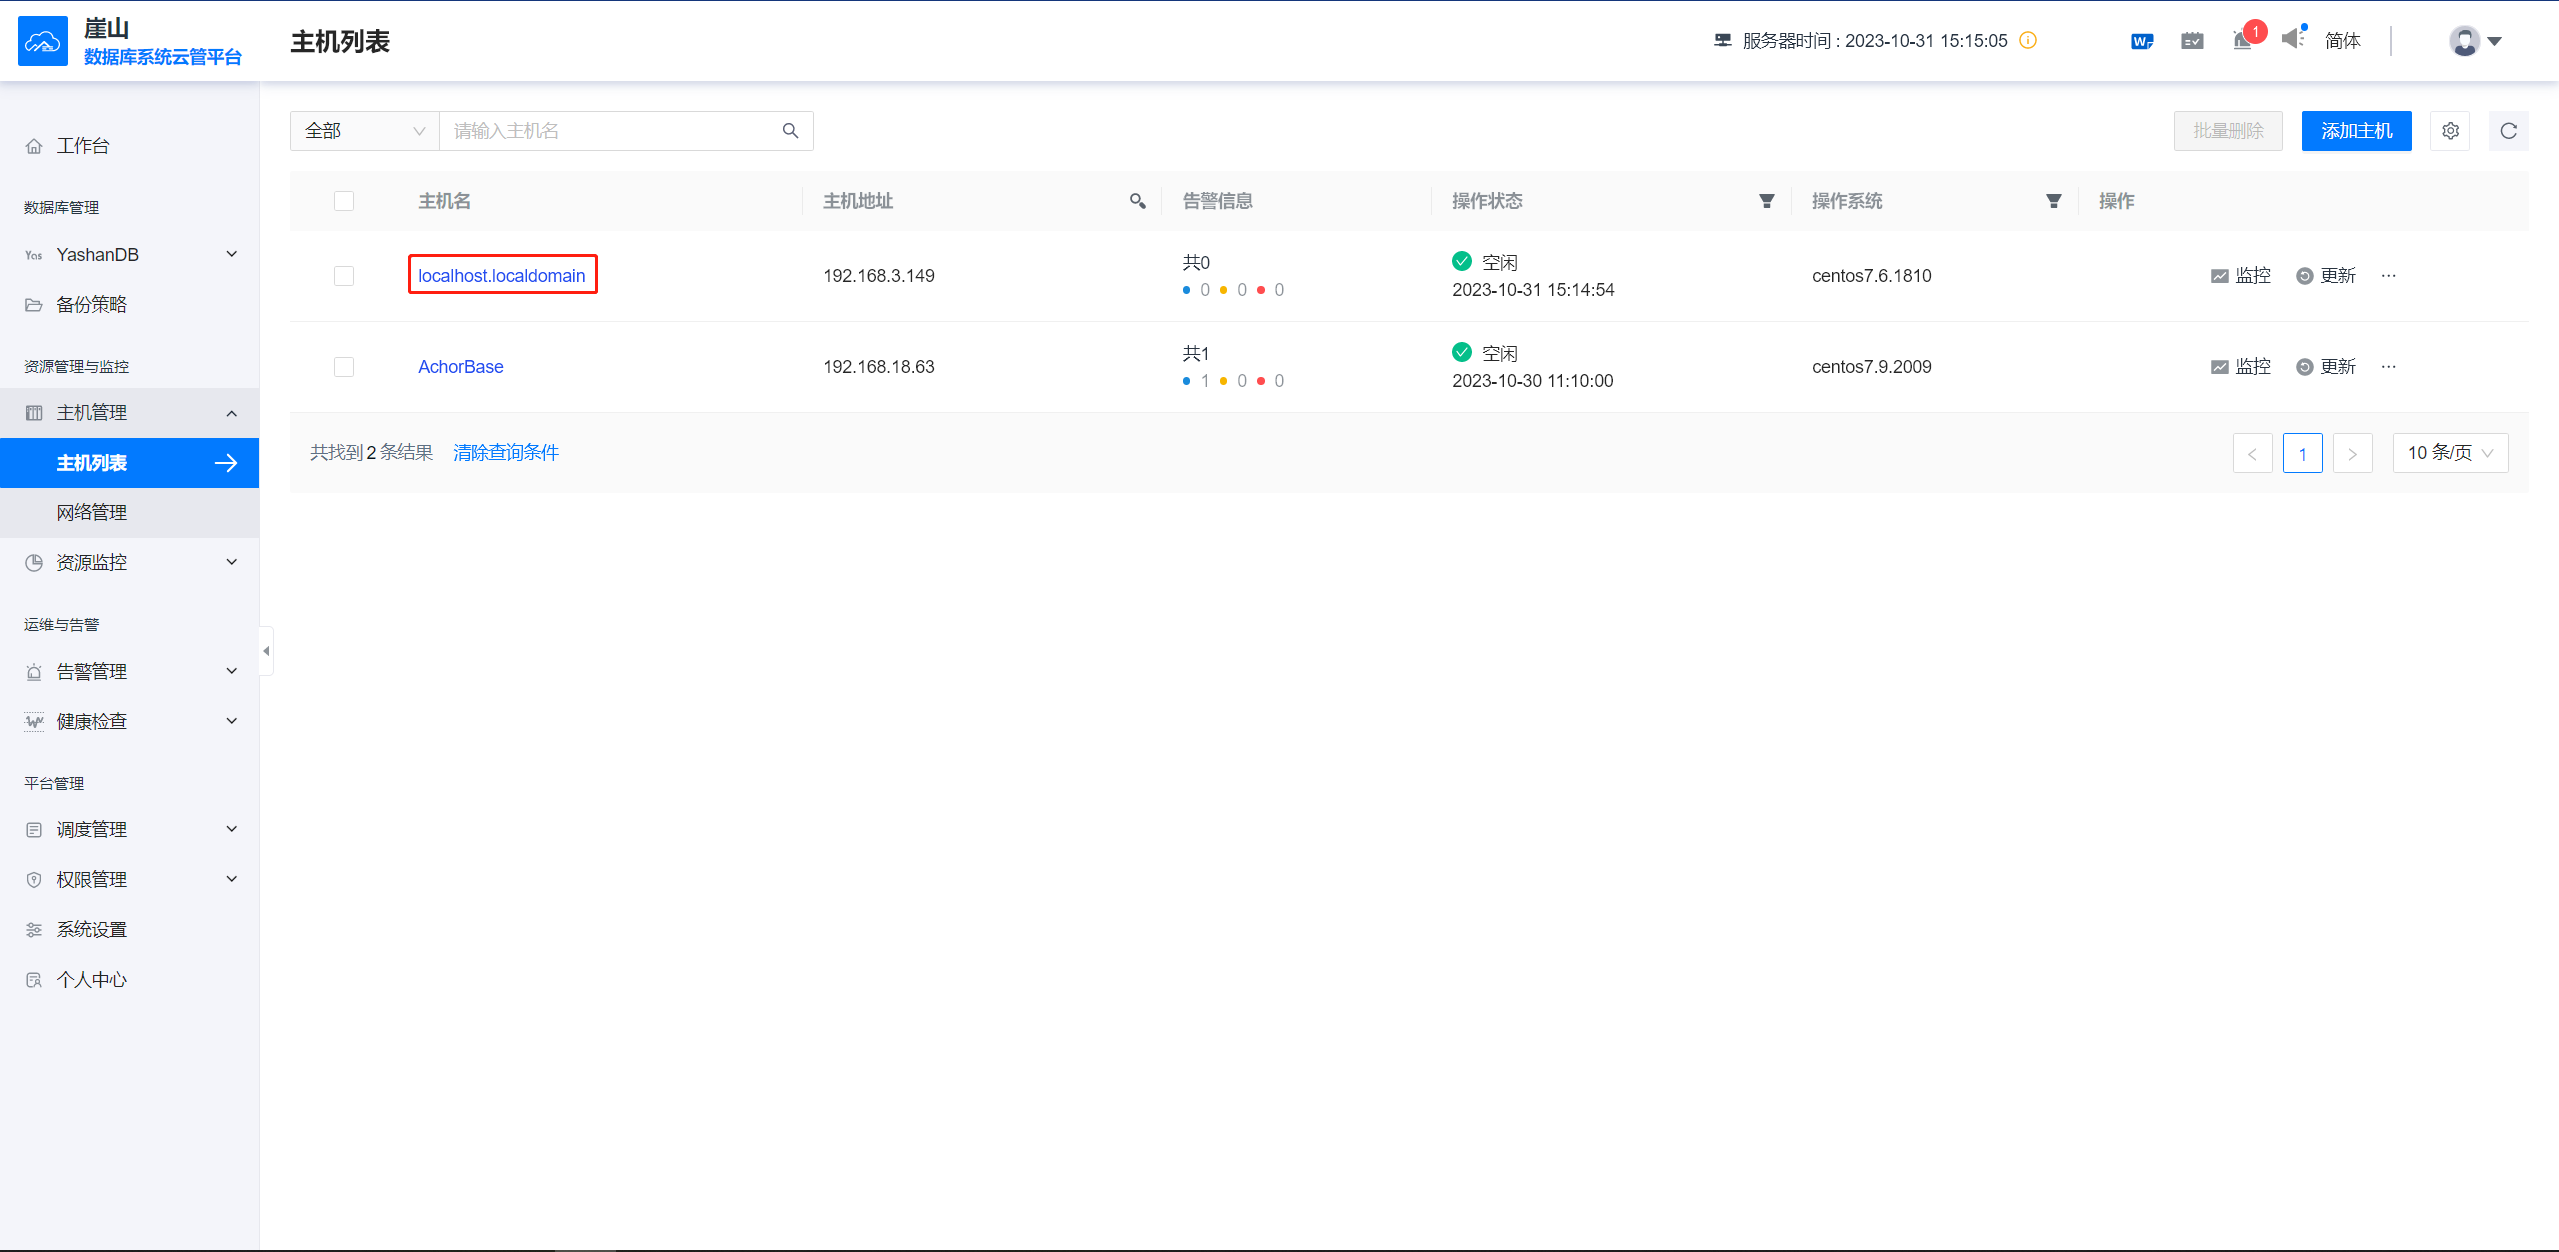2559x1252 pixels.
Task: Click the 添加主机 button
Action: coord(2356,131)
